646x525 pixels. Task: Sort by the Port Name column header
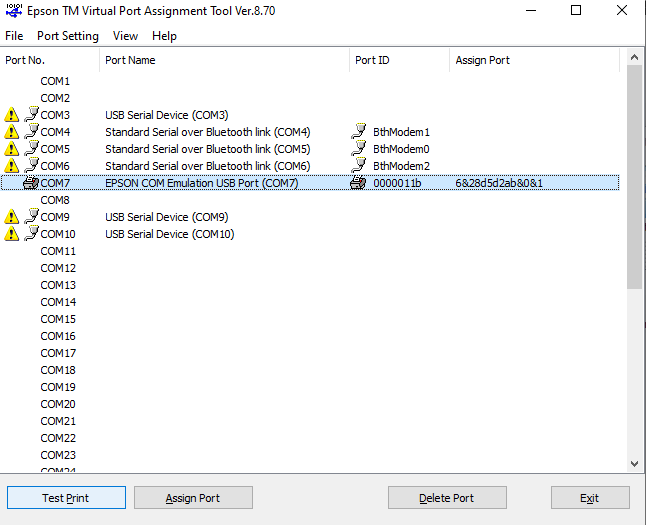(x=225, y=60)
